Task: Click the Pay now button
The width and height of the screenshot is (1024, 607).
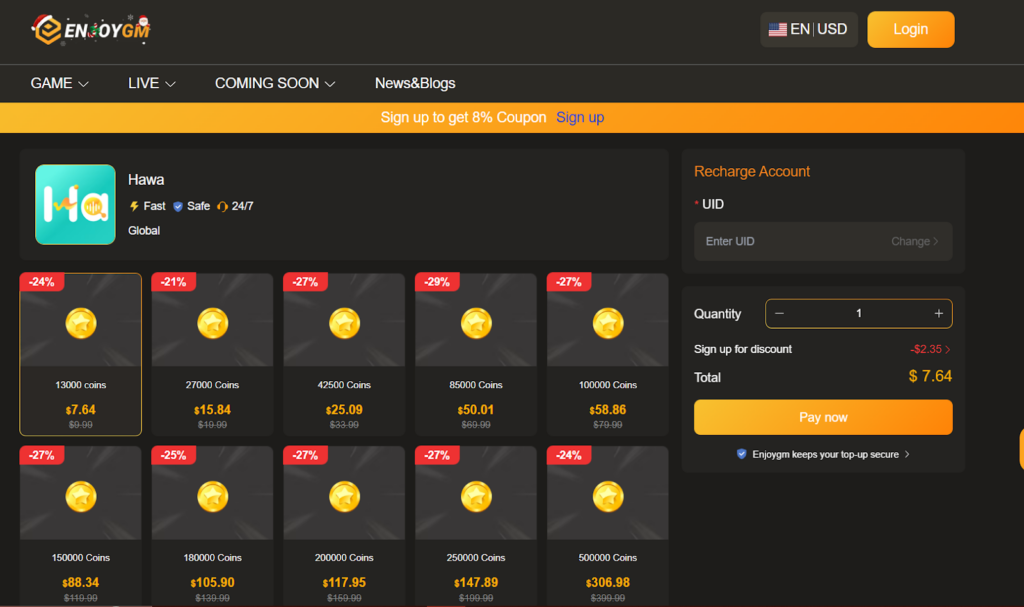Action: 823,417
